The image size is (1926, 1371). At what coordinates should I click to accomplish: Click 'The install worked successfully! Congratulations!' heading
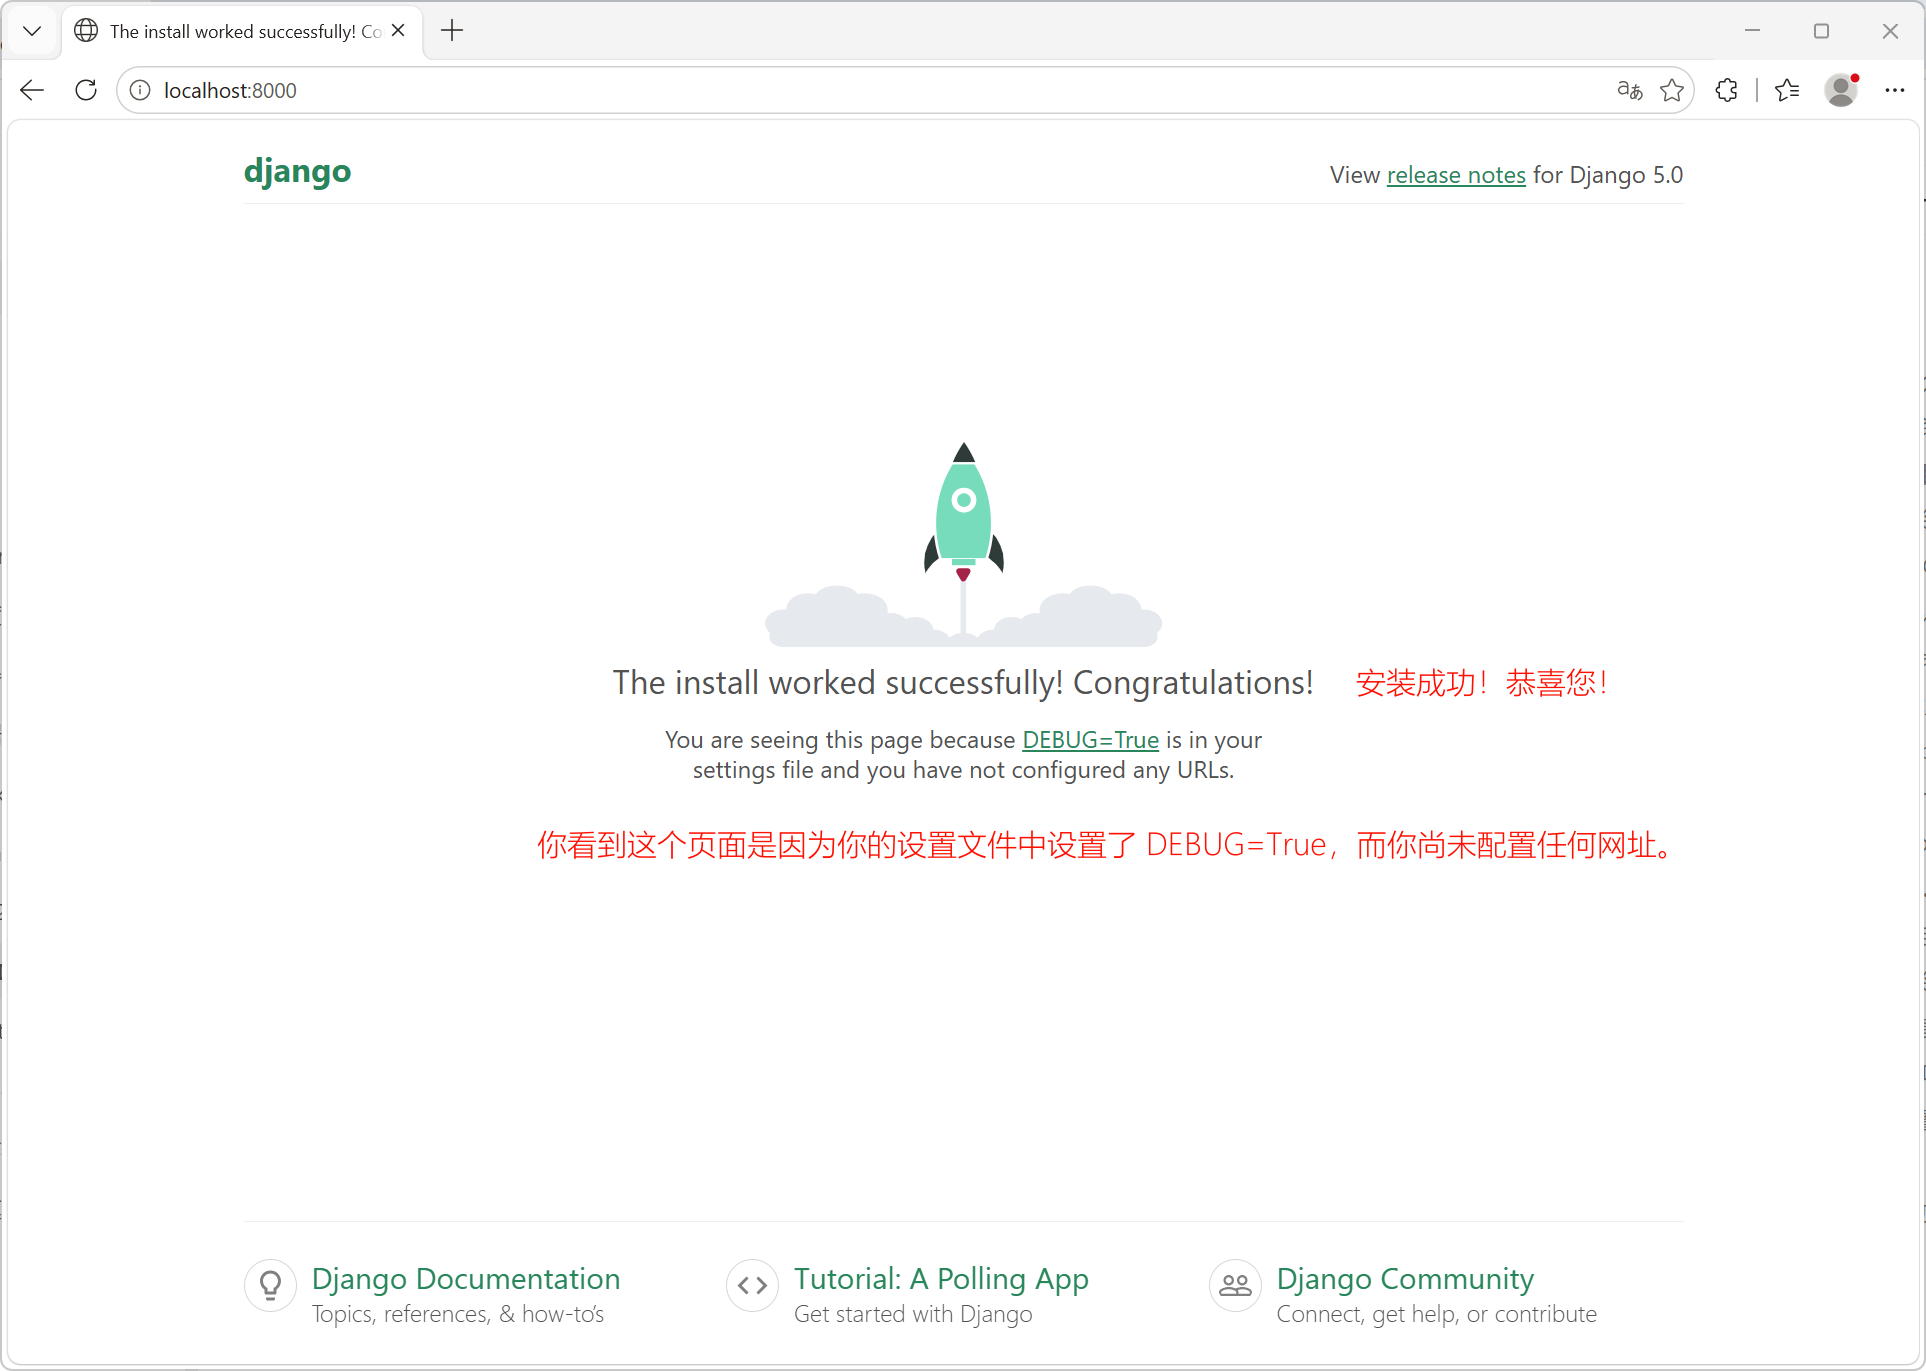click(963, 683)
